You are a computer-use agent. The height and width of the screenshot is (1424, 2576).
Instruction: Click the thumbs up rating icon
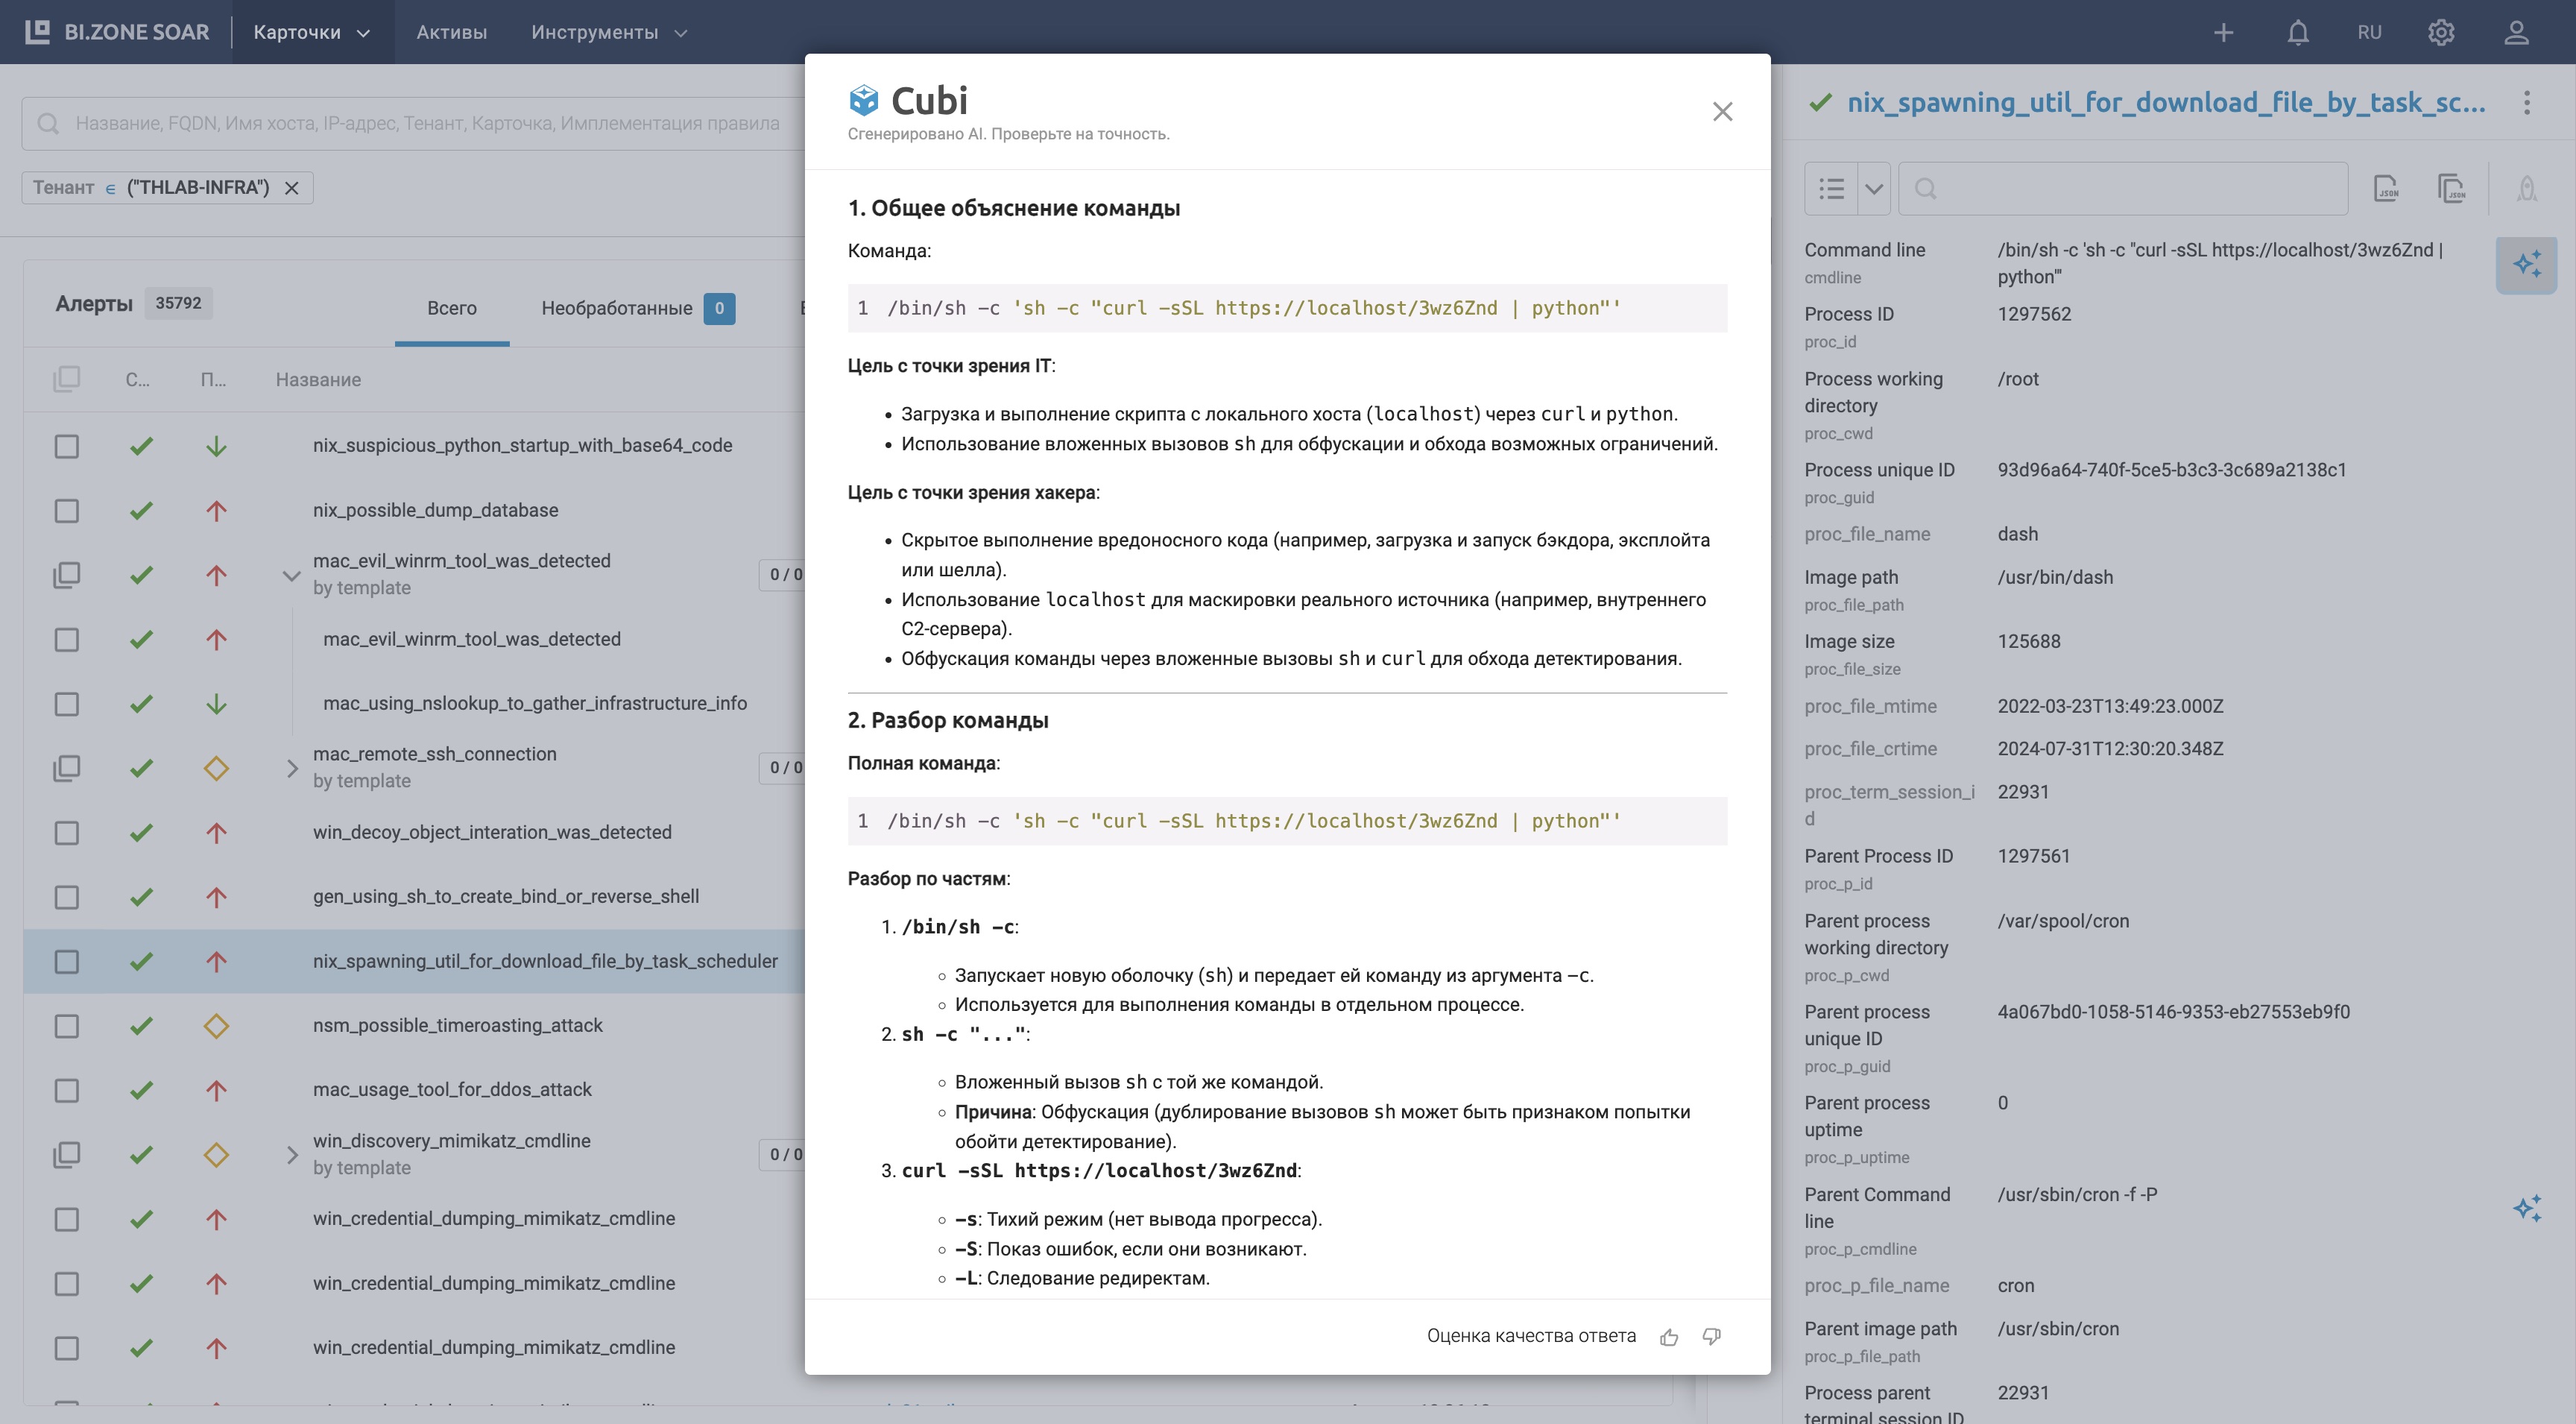click(1668, 1337)
